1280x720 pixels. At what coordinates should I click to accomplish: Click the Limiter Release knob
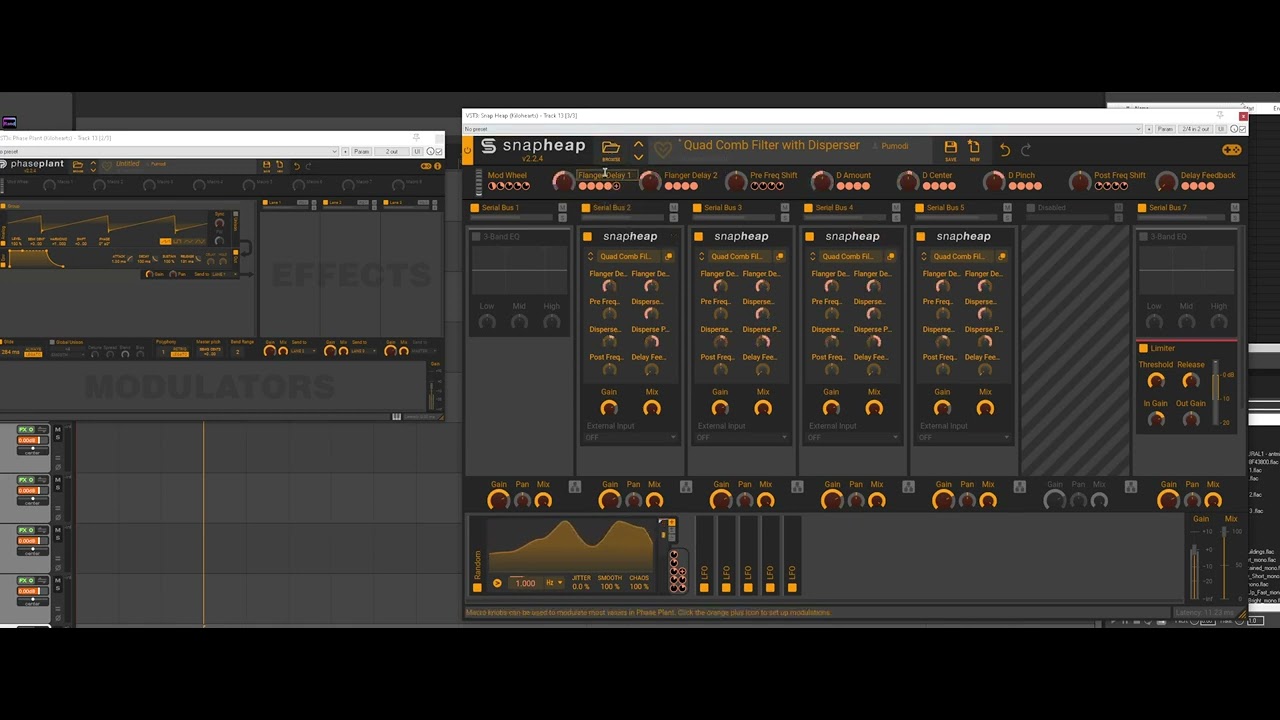1190,381
